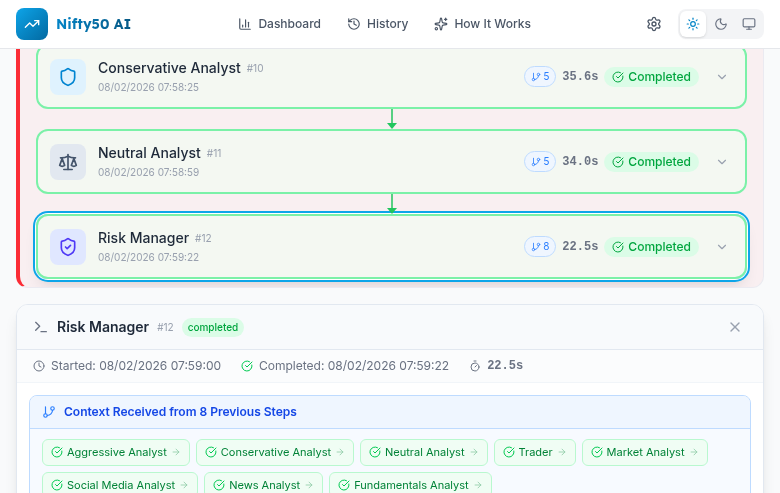The image size is (780, 493).
Task: Open the History page
Action: (x=378, y=24)
